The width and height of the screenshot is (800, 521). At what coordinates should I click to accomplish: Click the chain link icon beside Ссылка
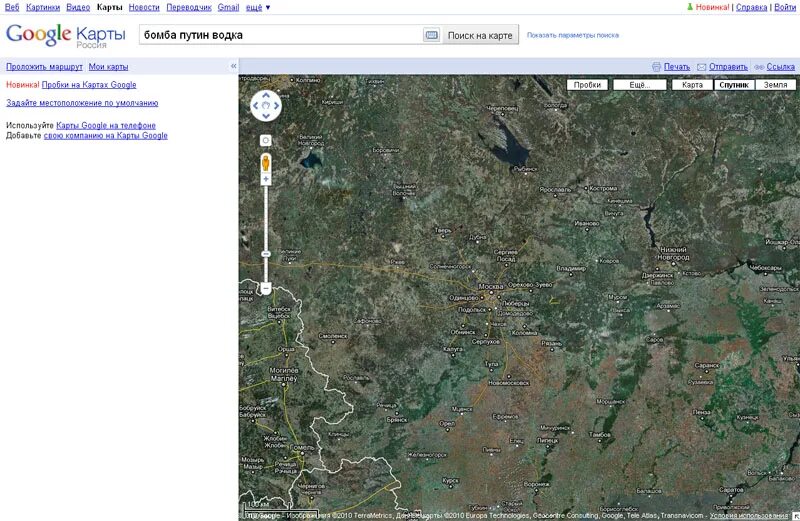[759, 67]
